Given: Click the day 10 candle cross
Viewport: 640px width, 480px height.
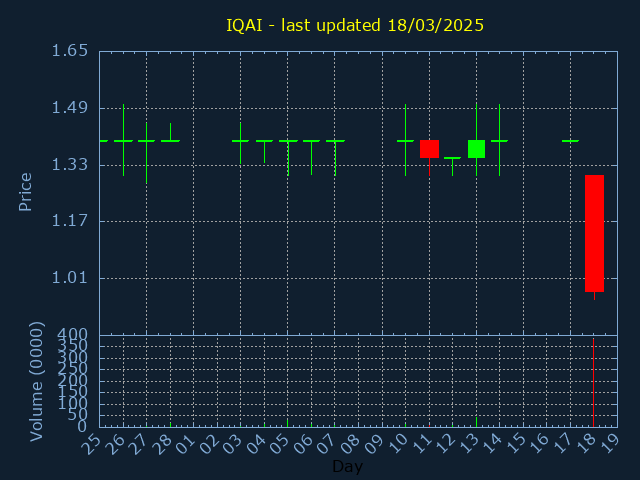Looking at the screenshot, I should 405,140.
